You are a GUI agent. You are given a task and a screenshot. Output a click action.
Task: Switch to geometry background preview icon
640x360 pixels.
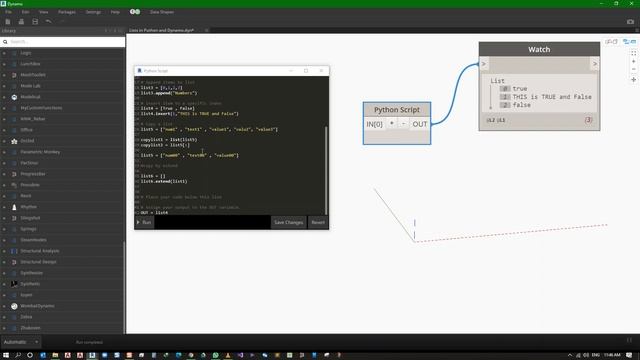coord(611,42)
